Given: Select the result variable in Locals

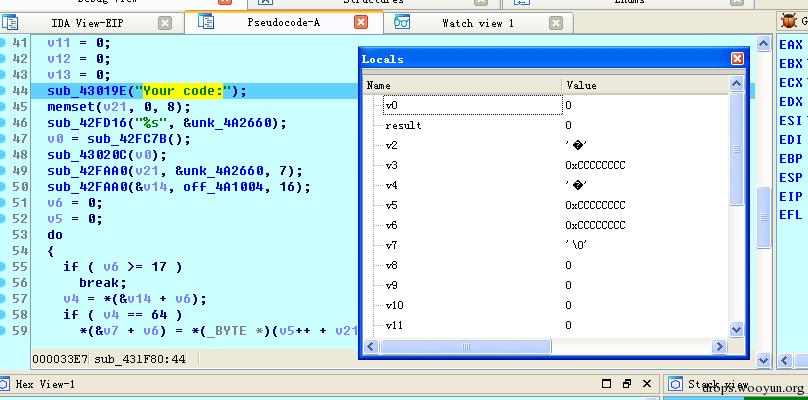Looking at the screenshot, I should [403, 125].
